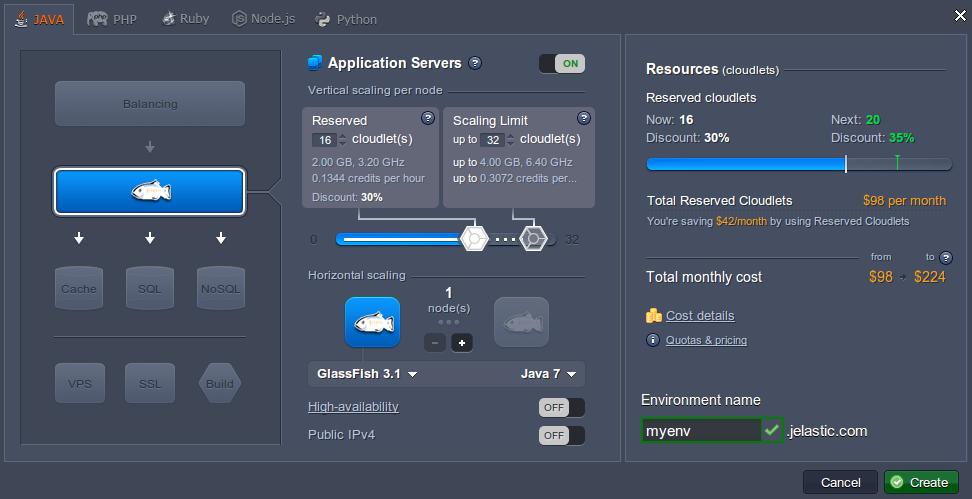Screen dimensions: 972x499
Task: Enable the SSL block
Action: coord(150,383)
